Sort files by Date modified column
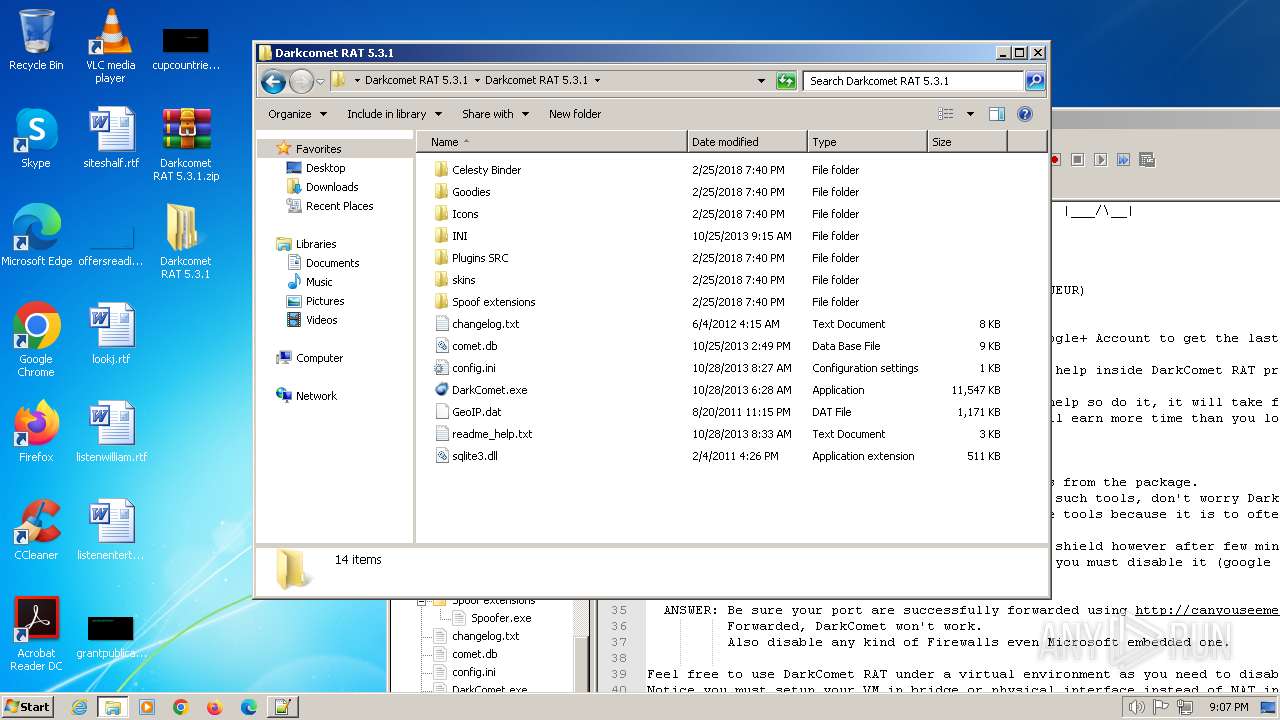This screenshot has width=1280, height=720. click(747, 142)
